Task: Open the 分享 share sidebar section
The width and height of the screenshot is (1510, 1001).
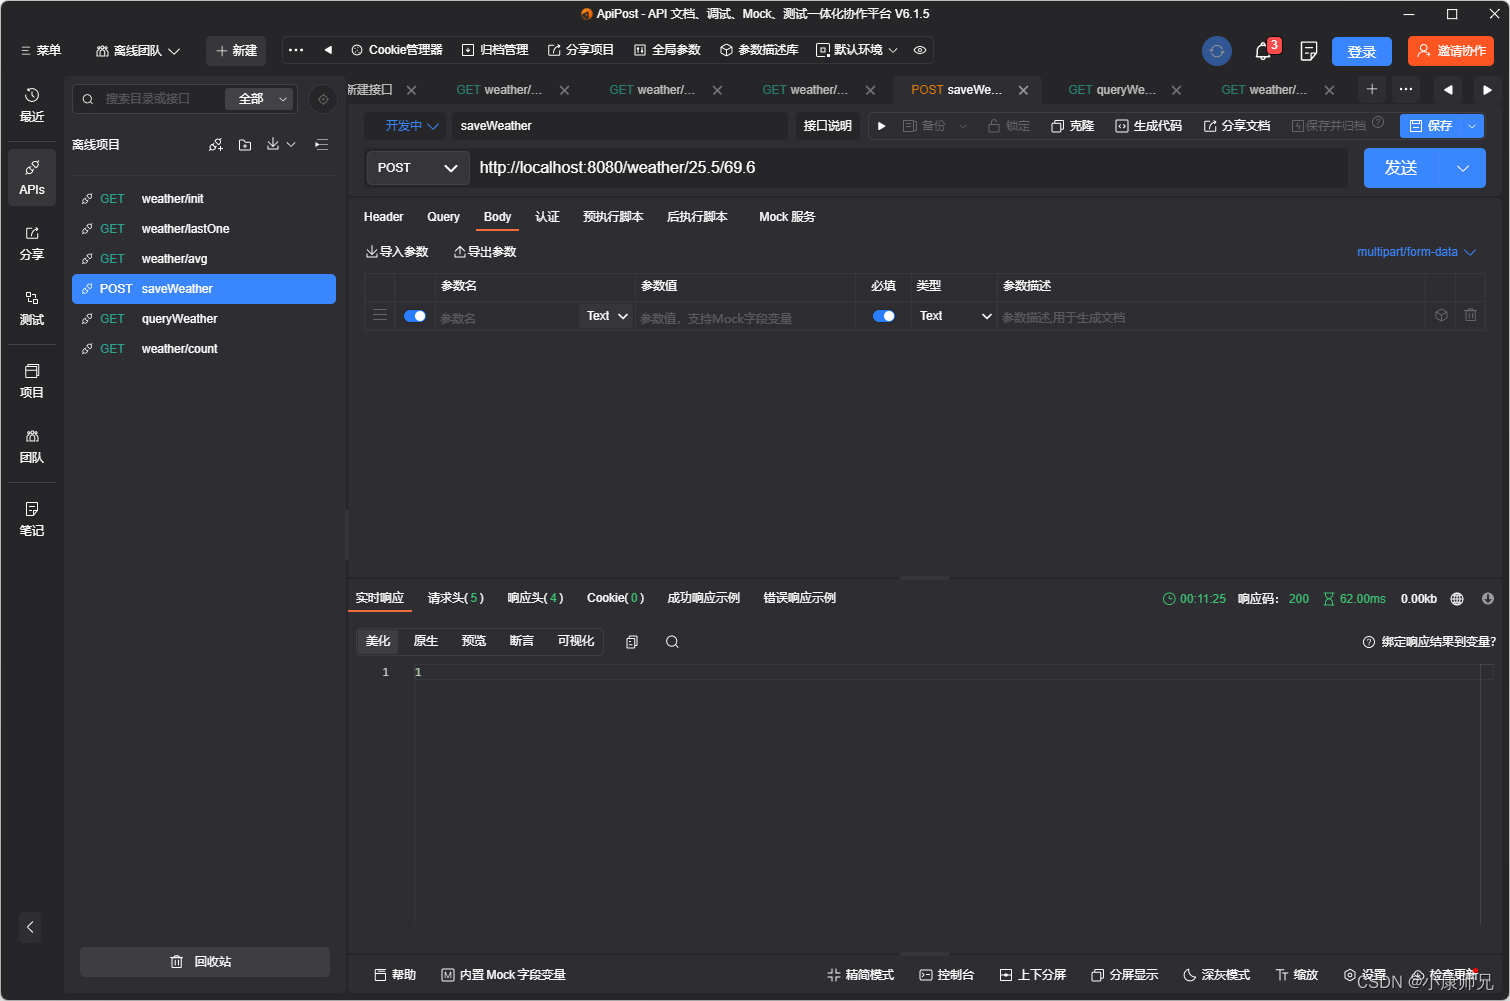Action: (x=32, y=243)
